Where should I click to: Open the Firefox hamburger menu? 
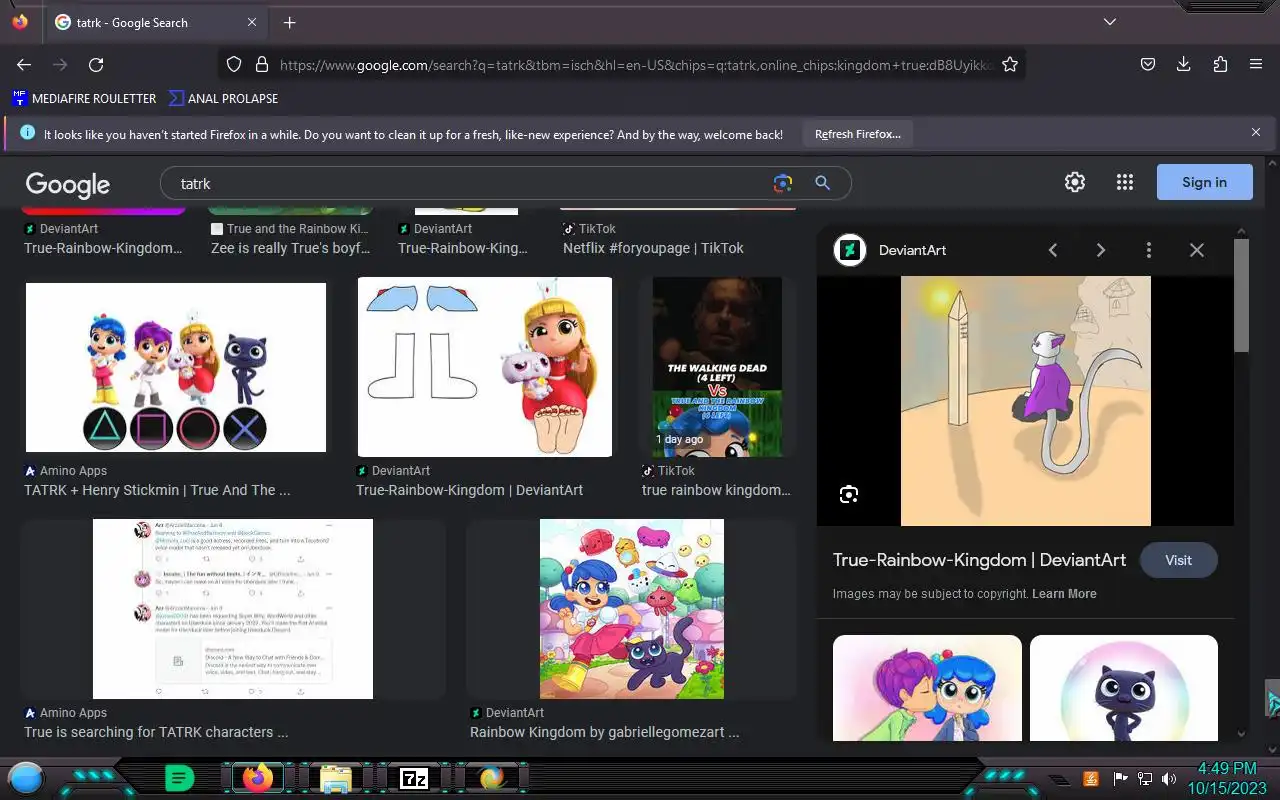point(1256,64)
